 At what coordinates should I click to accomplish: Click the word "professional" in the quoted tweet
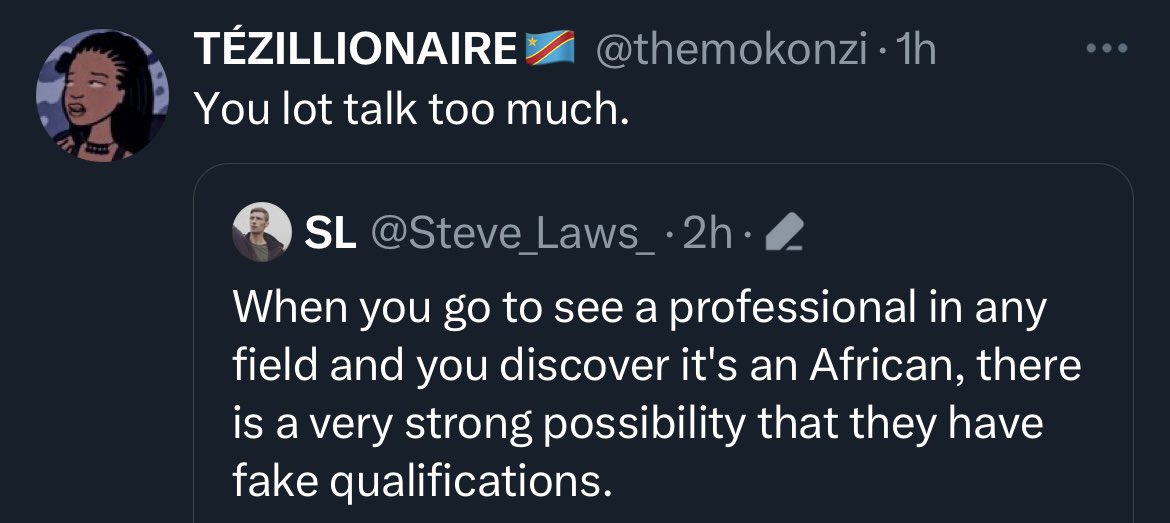coord(788,309)
